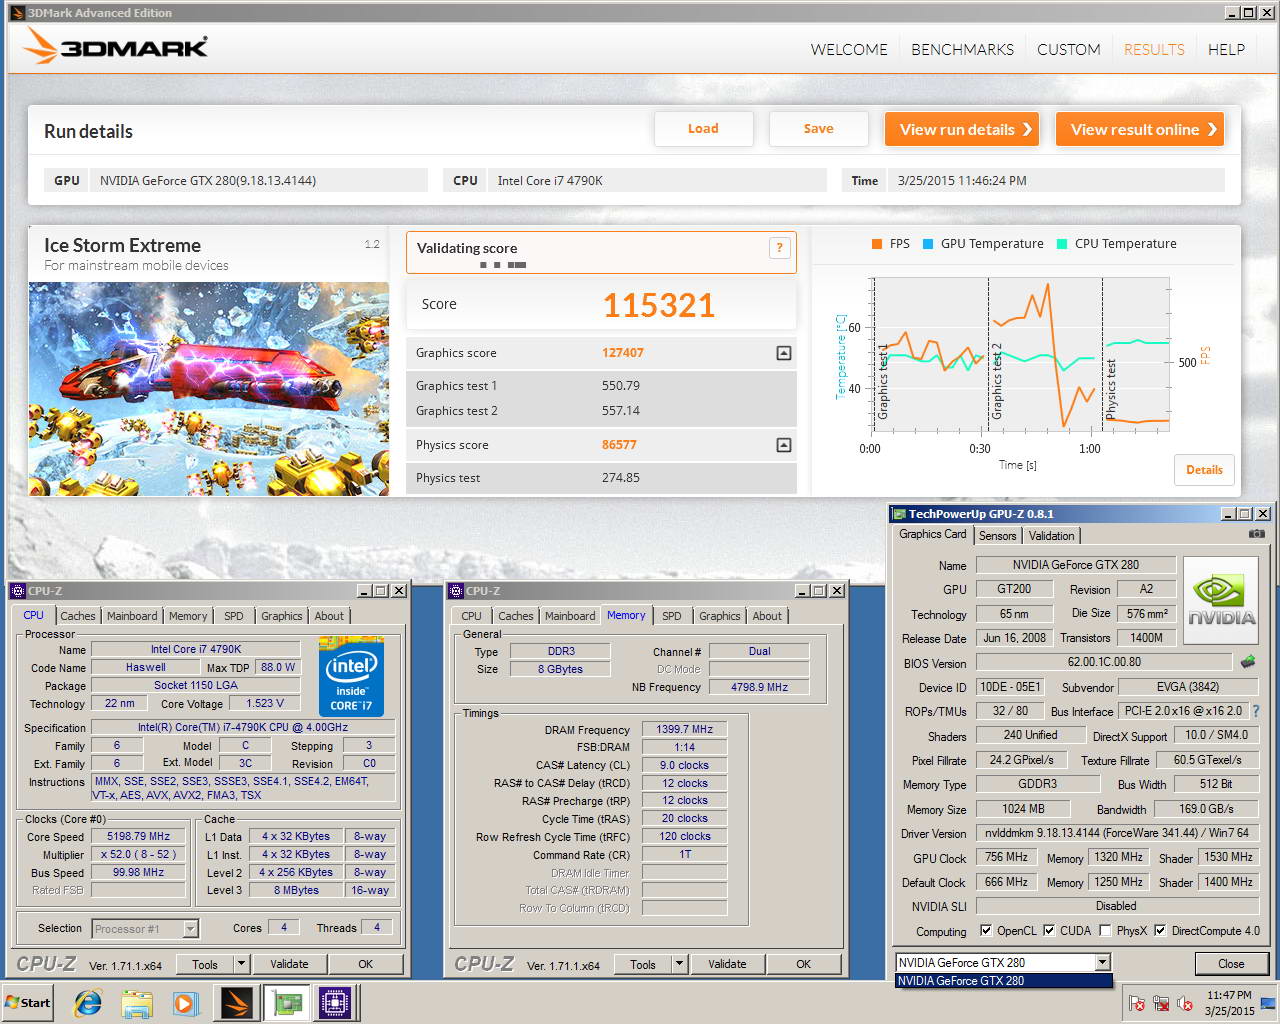Open SPD tab in Memory CPU-Z window
The height and width of the screenshot is (1024, 1280).
pos(672,616)
